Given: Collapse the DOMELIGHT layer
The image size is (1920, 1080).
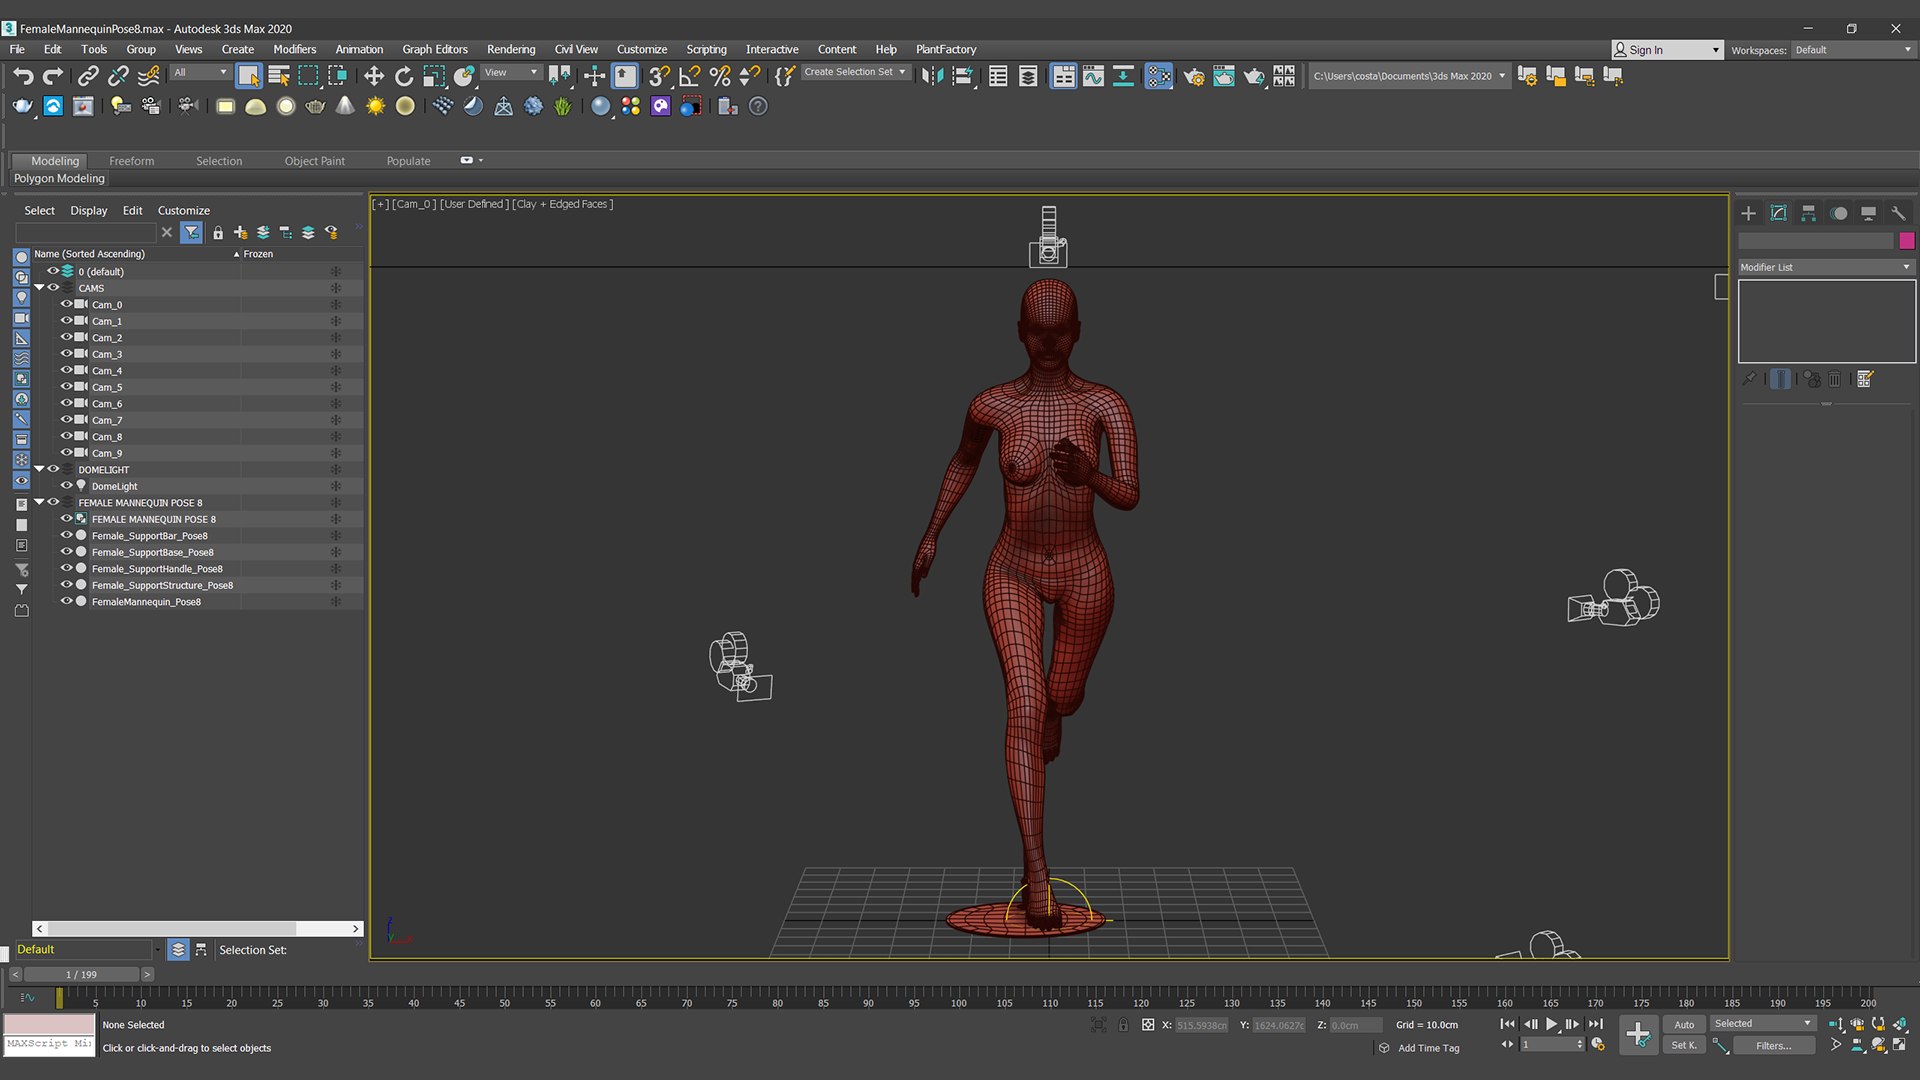Looking at the screenshot, I should [x=39, y=469].
